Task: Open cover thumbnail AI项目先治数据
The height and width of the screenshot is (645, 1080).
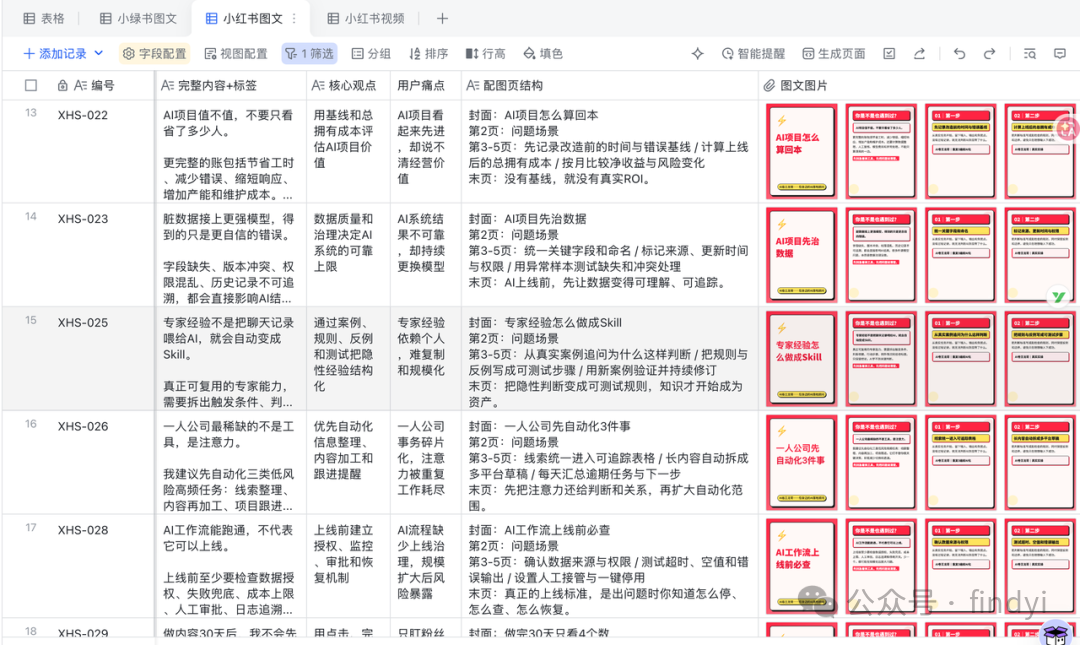Action: pos(802,255)
